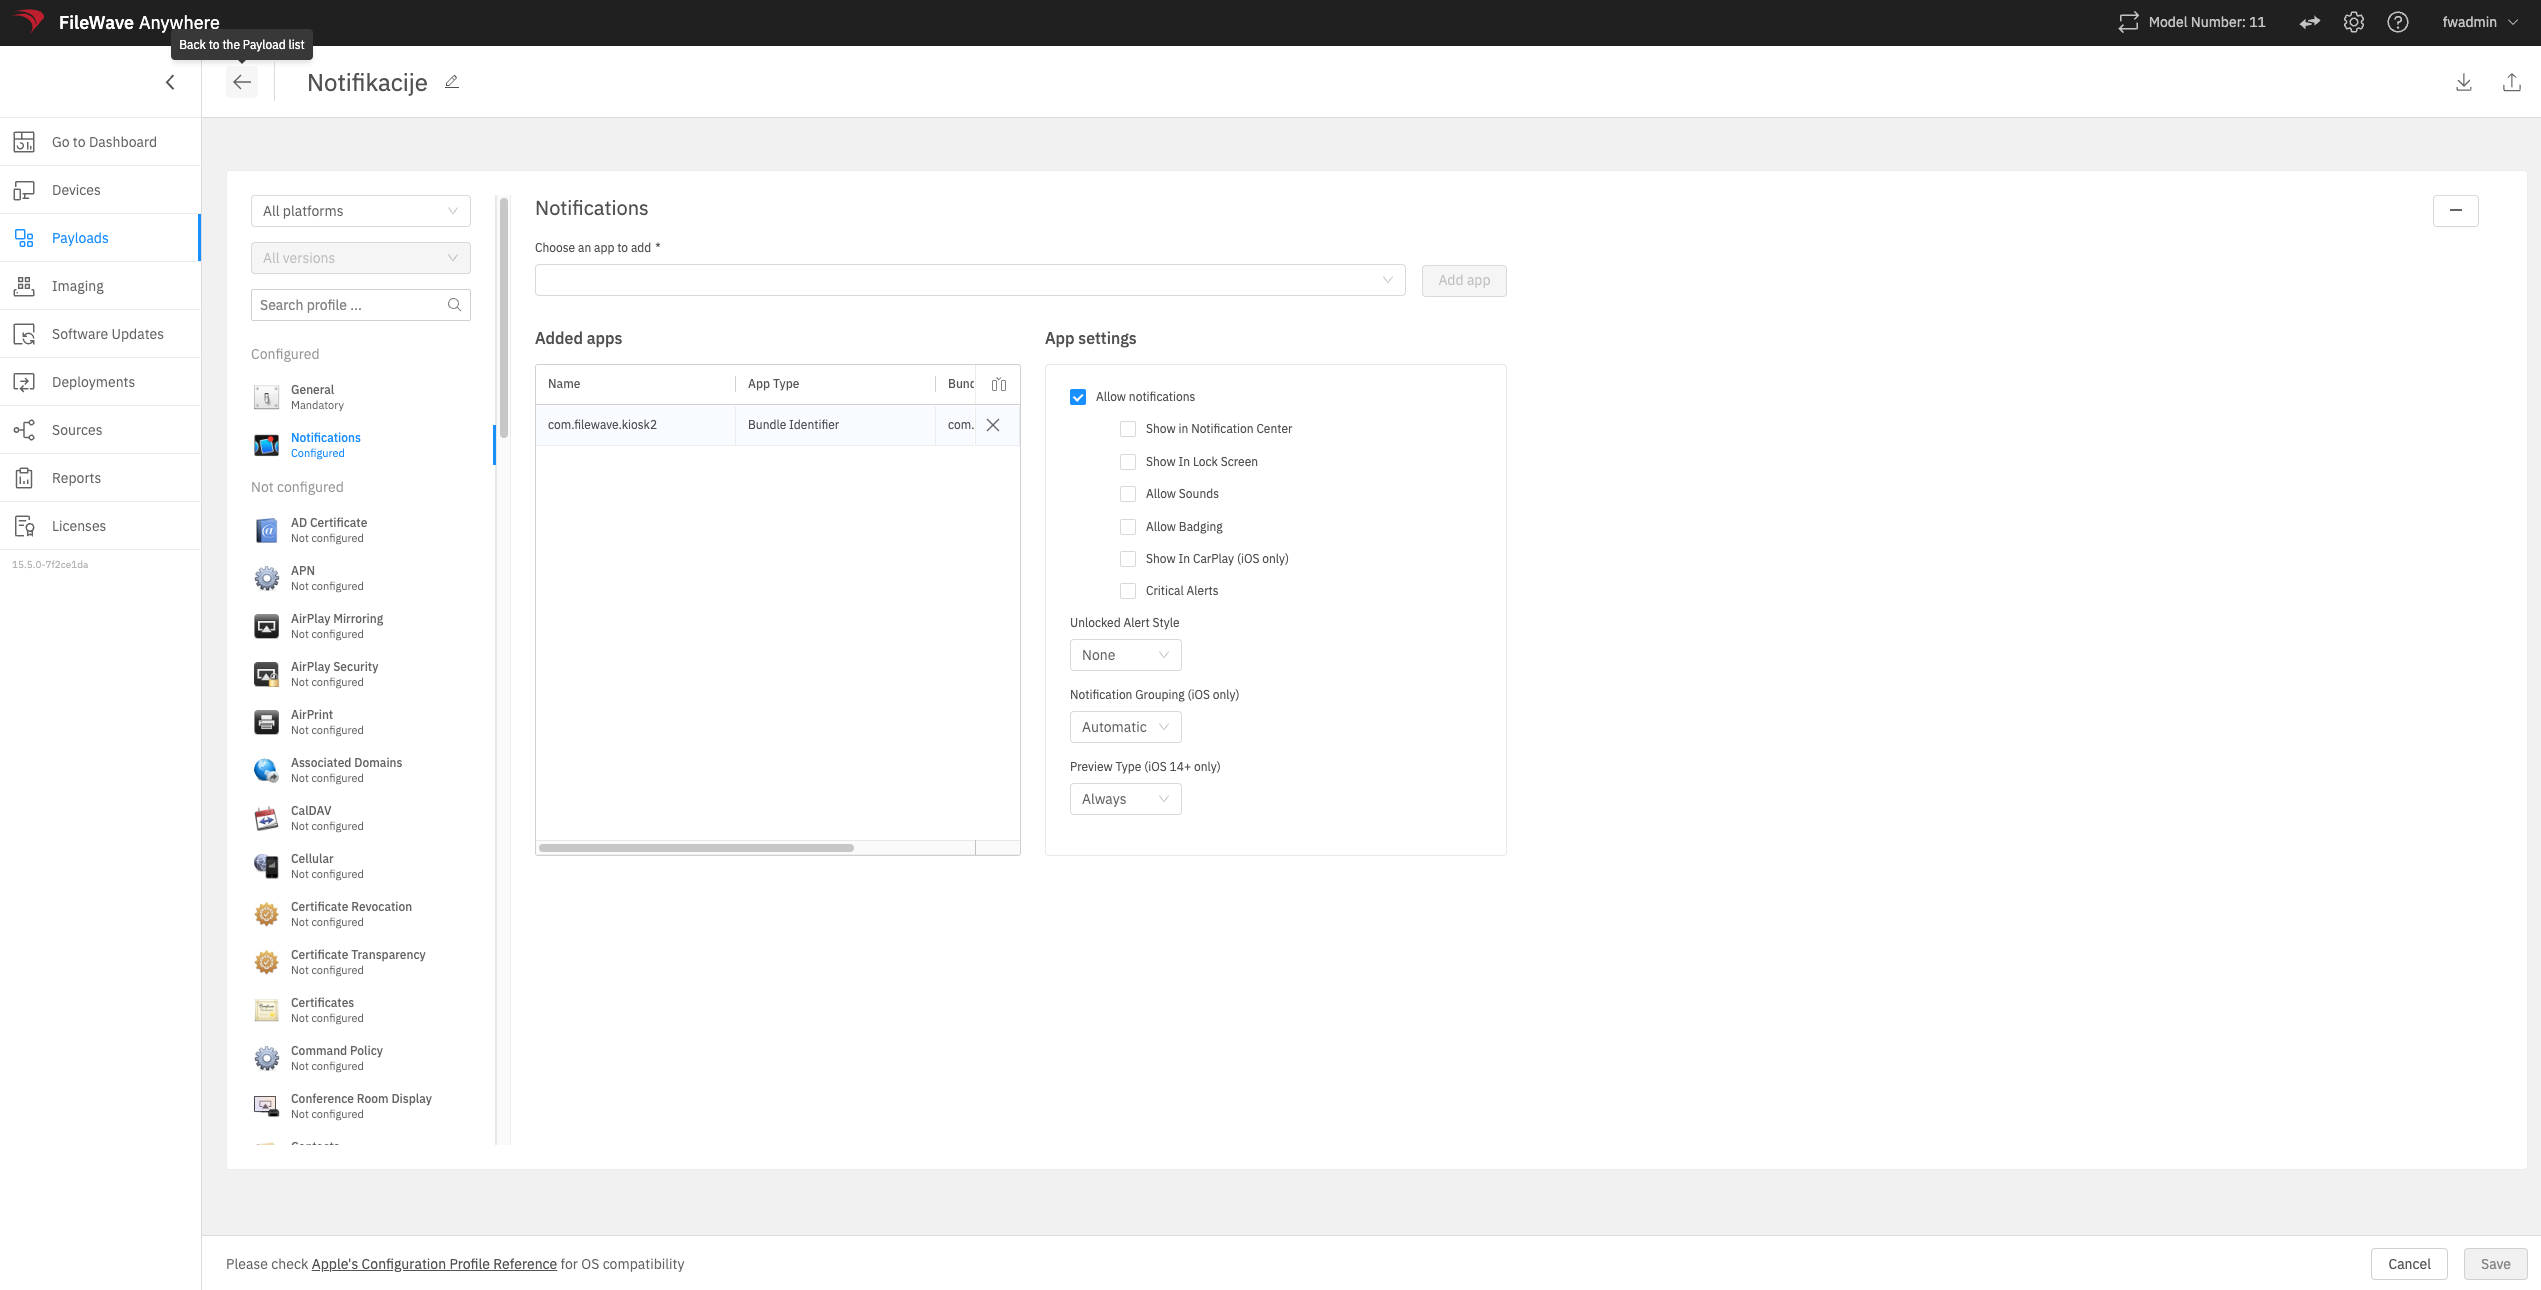
Task: Uncheck Allow notifications checkbox
Action: click(x=1078, y=397)
